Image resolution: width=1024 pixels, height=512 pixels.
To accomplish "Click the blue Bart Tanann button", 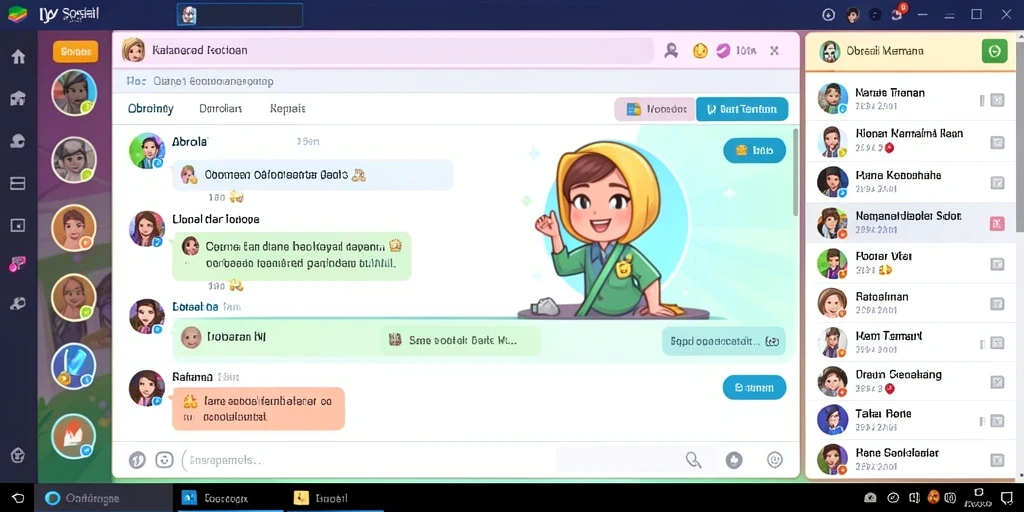I will tap(742, 109).
